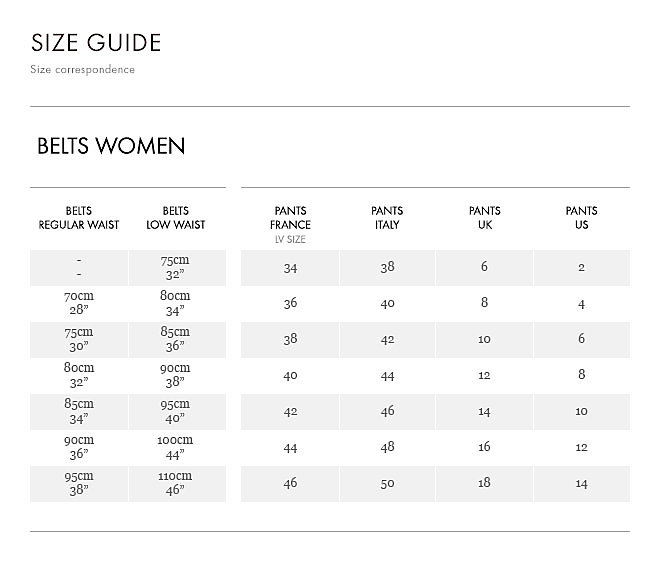This screenshot has width=660, height=588.
Task: Click the Italy size 40 cell
Action: [387, 304]
